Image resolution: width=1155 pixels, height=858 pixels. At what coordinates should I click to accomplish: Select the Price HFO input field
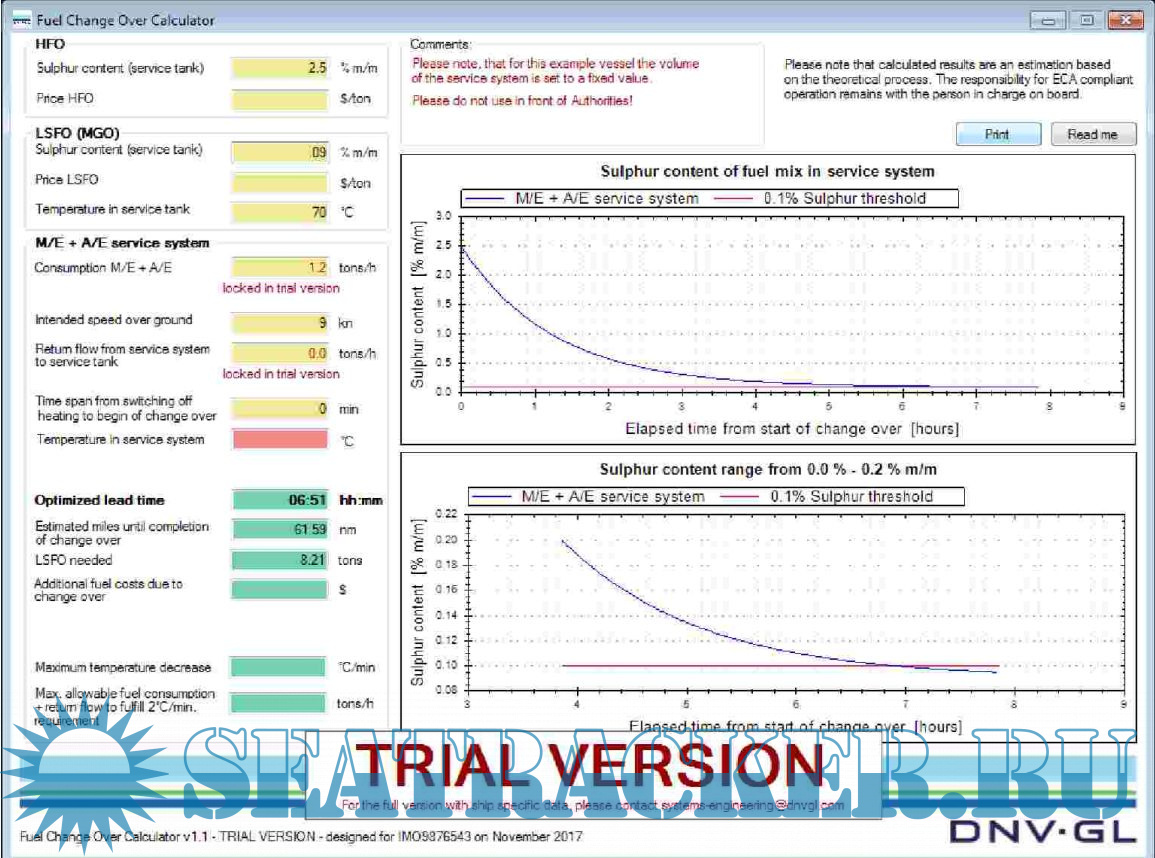point(279,100)
